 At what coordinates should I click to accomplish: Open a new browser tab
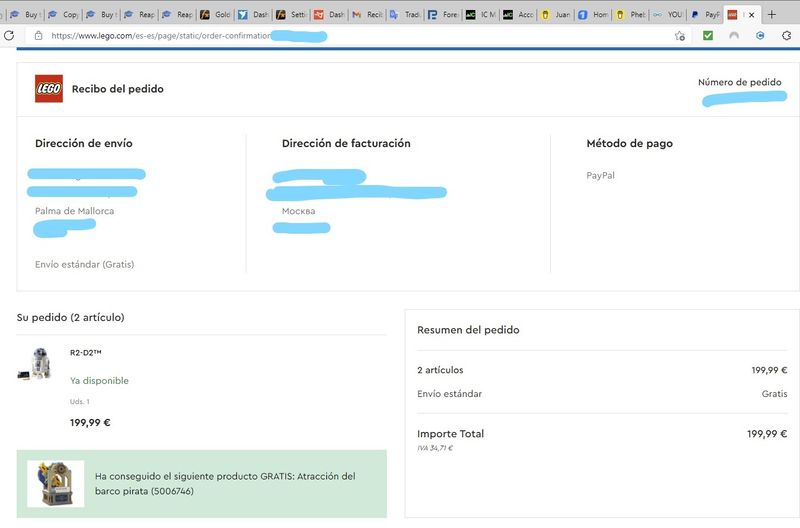pos(771,14)
